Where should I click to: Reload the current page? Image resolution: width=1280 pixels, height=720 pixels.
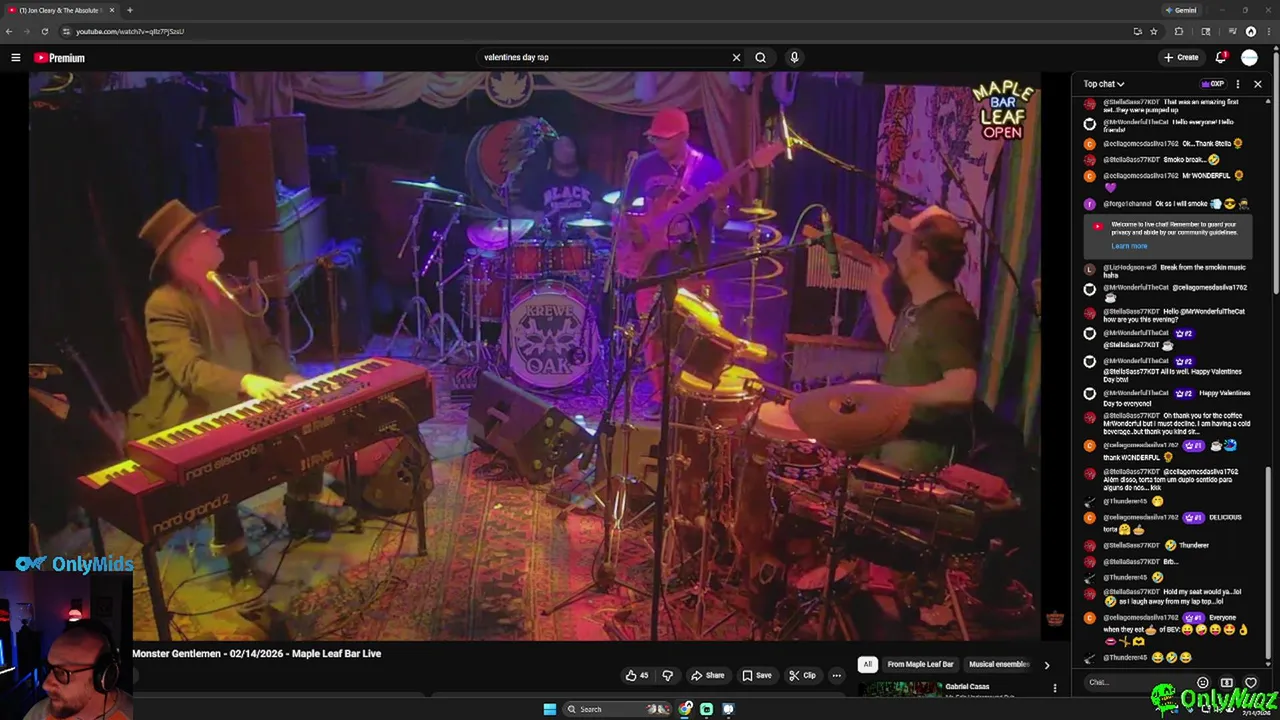[x=45, y=31]
